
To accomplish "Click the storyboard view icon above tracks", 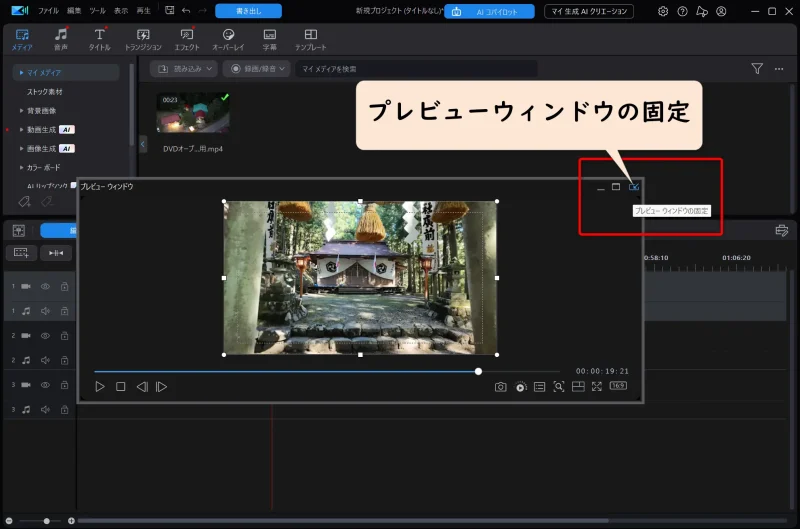I will click(19, 231).
